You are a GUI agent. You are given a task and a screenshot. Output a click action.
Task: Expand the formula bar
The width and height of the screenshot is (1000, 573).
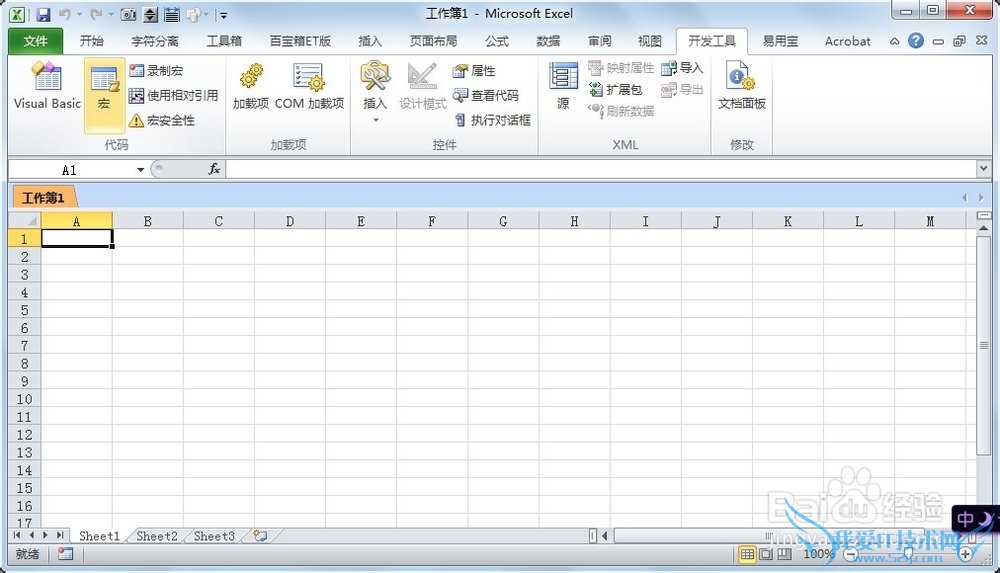(x=983, y=169)
